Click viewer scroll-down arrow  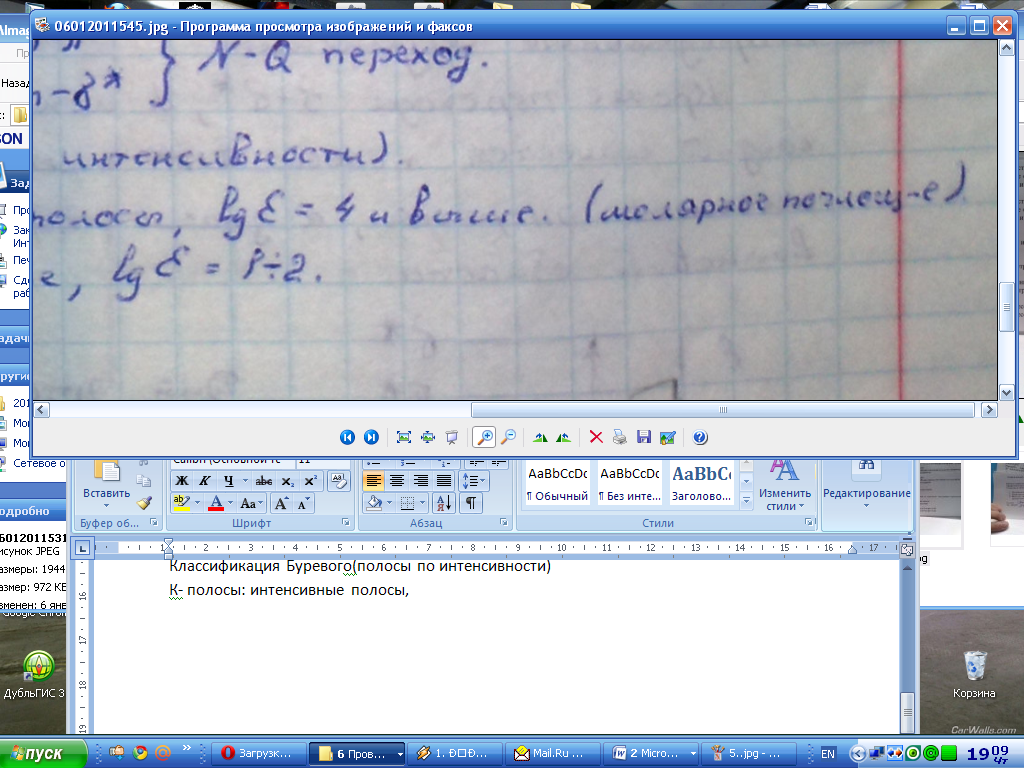coord(1006,392)
